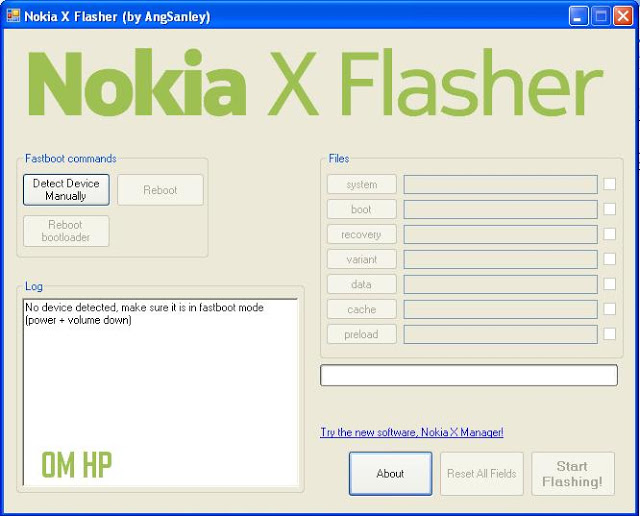This screenshot has height=516, width=640.
Task: Click the variant file button
Action: point(362,259)
